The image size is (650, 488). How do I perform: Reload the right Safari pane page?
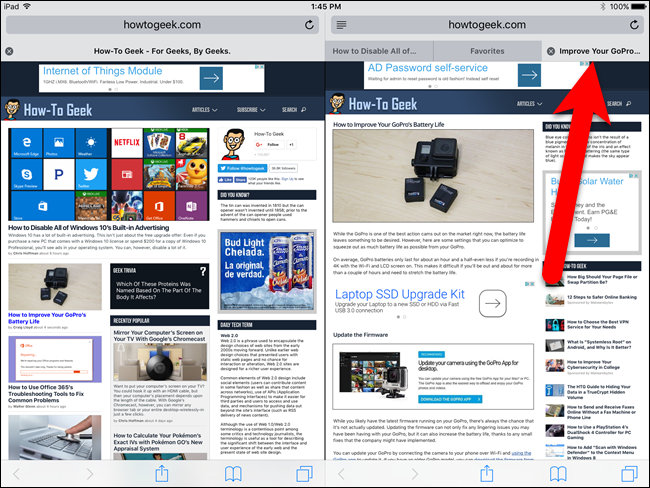[x=634, y=25]
